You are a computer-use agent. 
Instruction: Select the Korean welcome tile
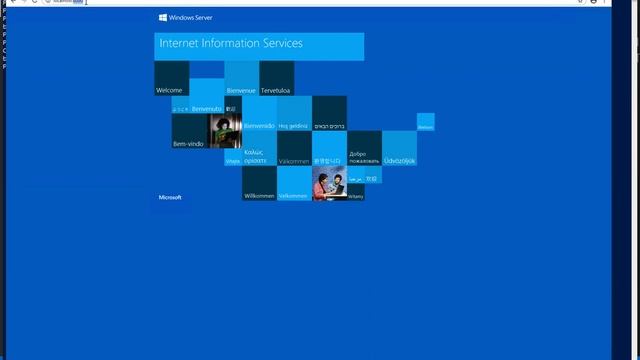[x=329, y=148]
